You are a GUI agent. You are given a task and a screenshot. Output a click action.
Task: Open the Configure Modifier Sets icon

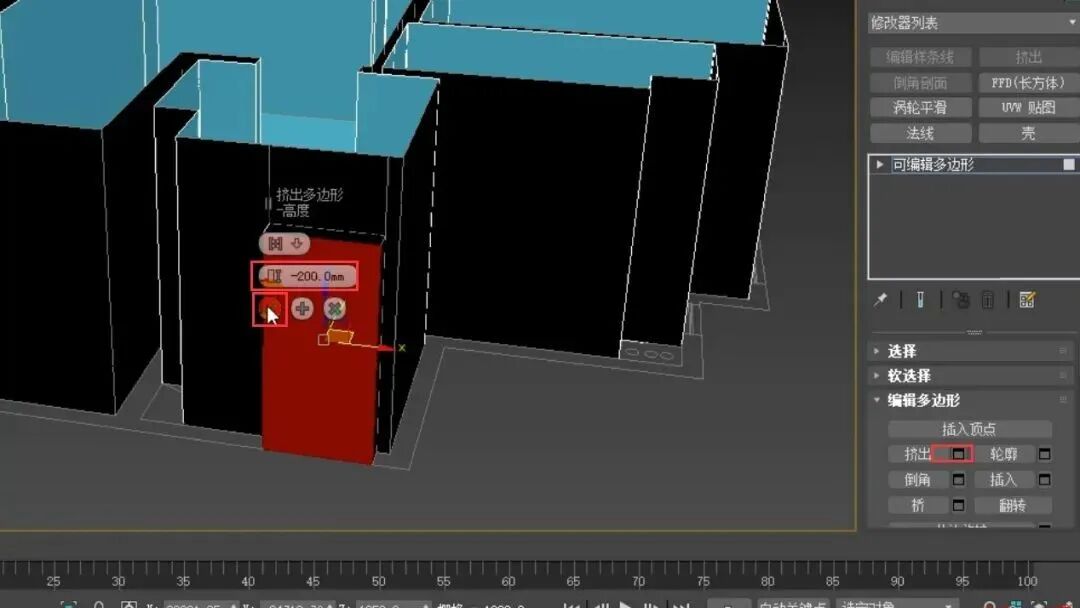point(1027,300)
